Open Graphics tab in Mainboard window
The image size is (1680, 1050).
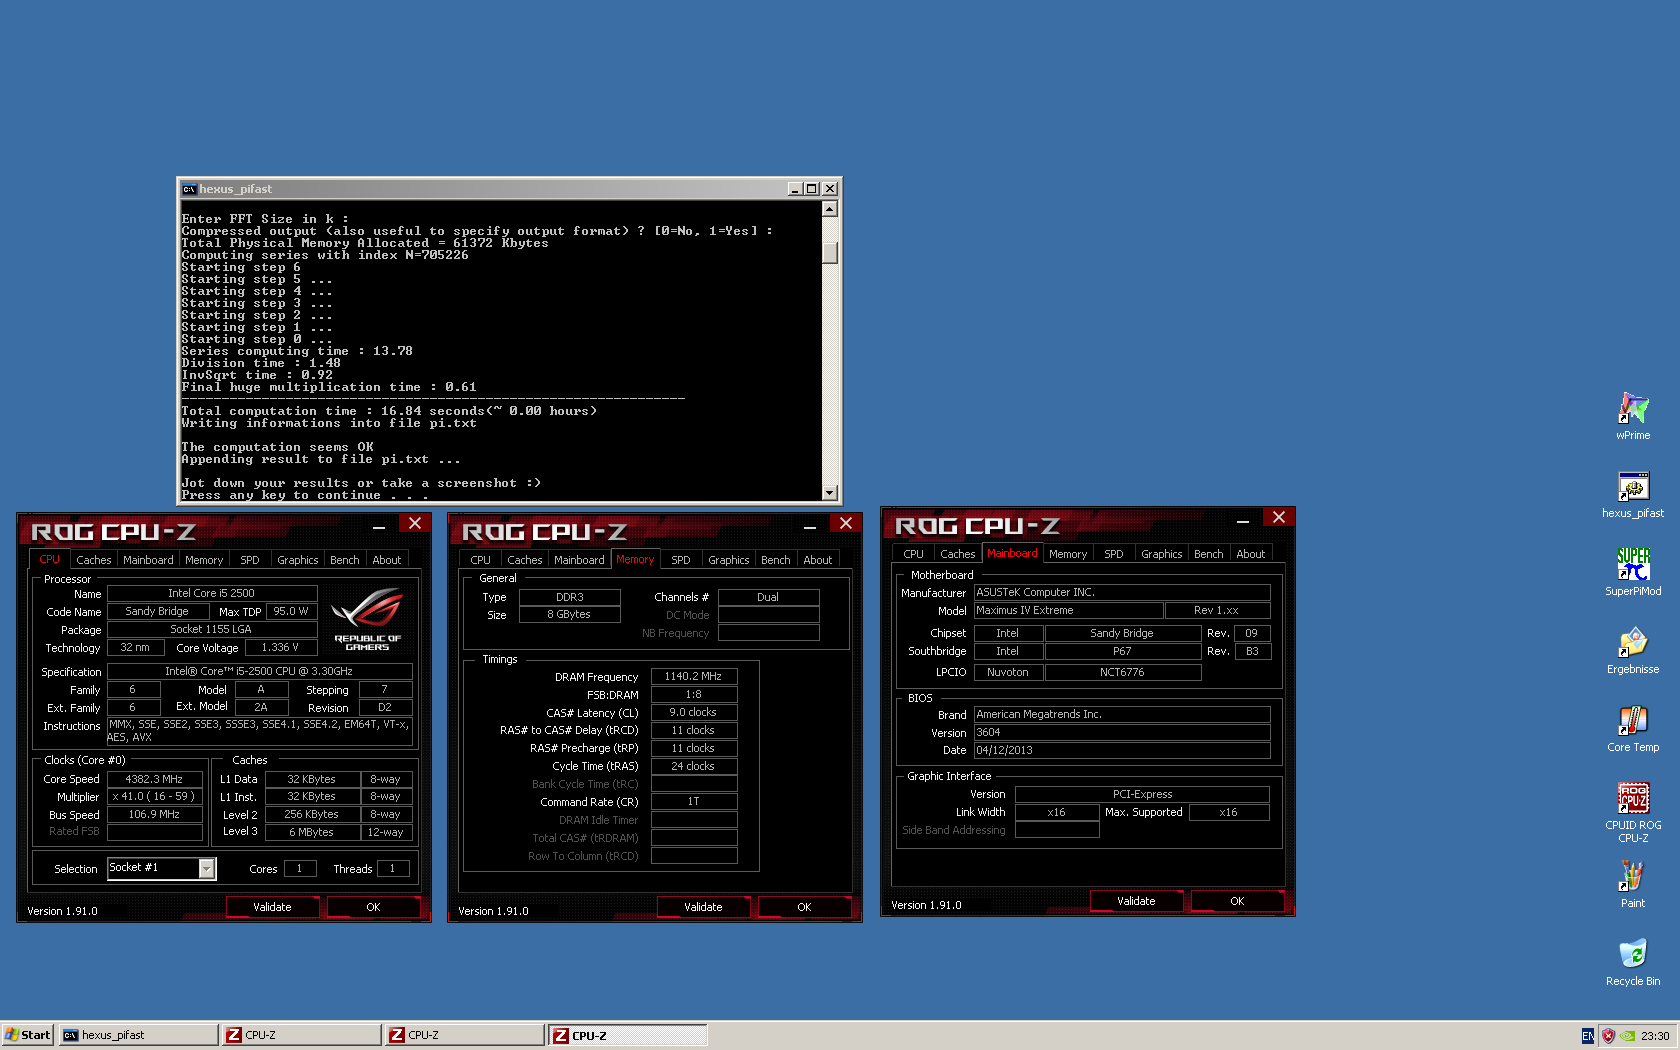tap(1162, 554)
